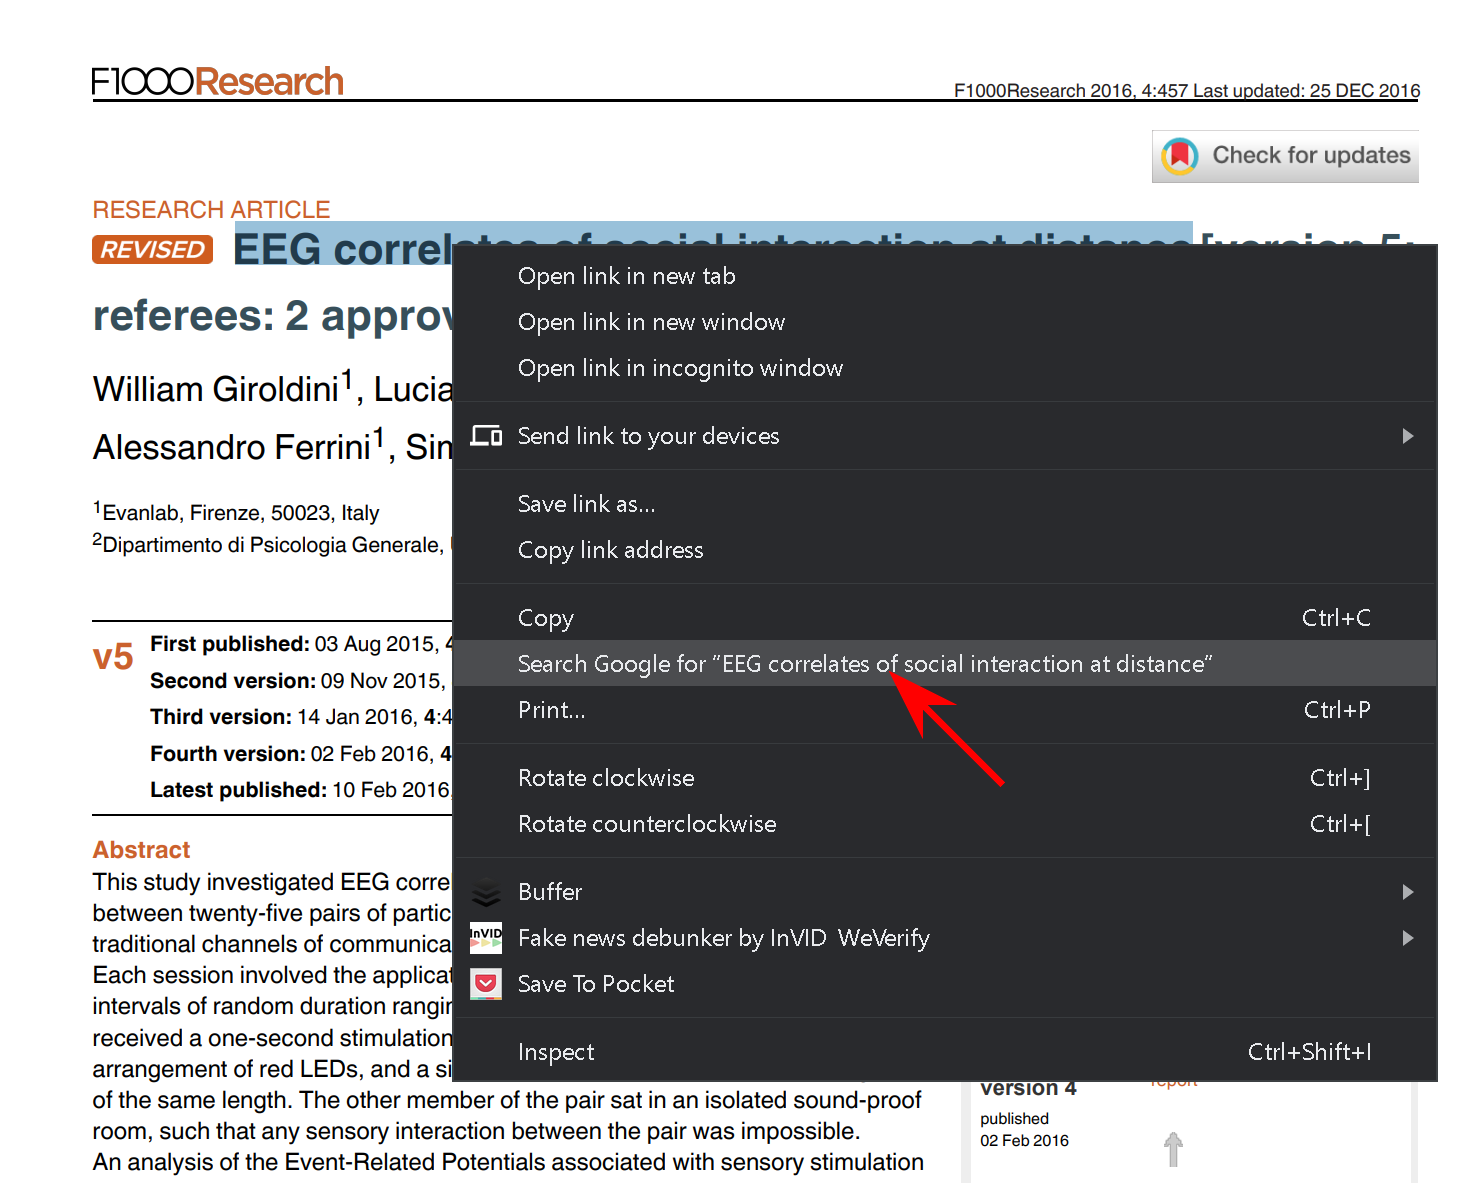1482x1183 pixels.
Task: Choose Rotate clockwise from the menu
Action: [x=606, y=778]
